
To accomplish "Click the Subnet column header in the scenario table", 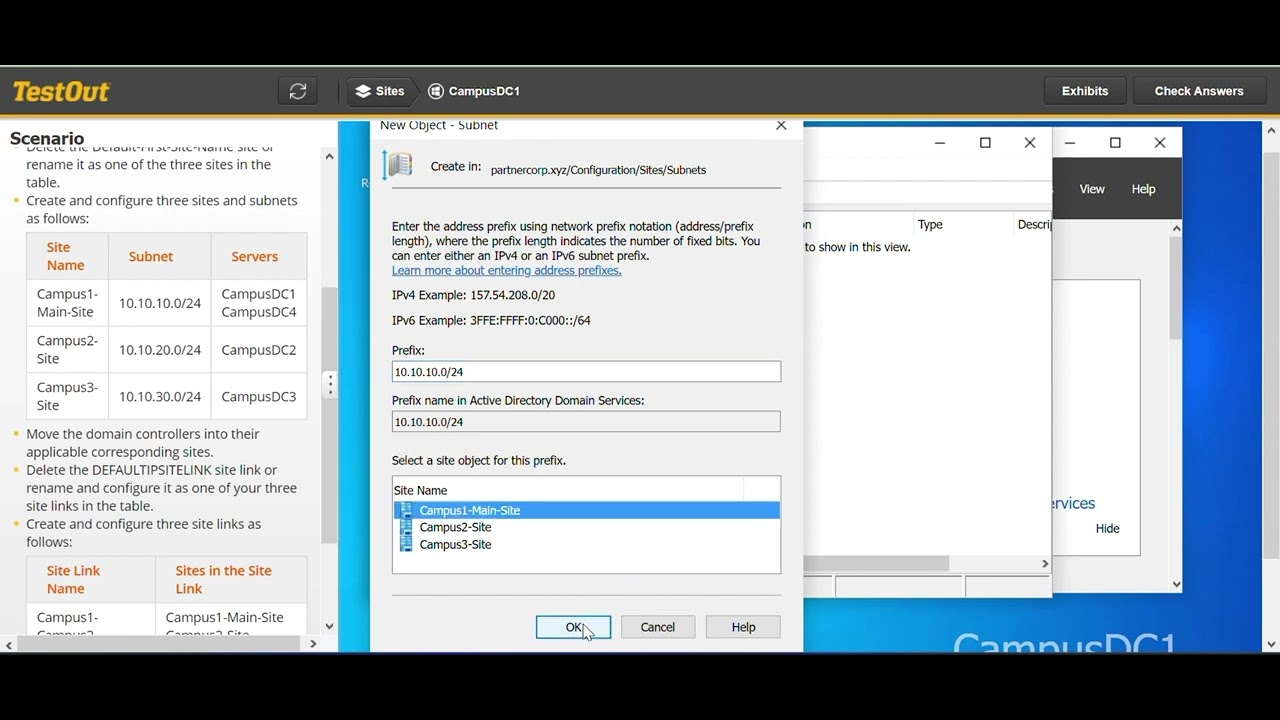I will [151, 257].
